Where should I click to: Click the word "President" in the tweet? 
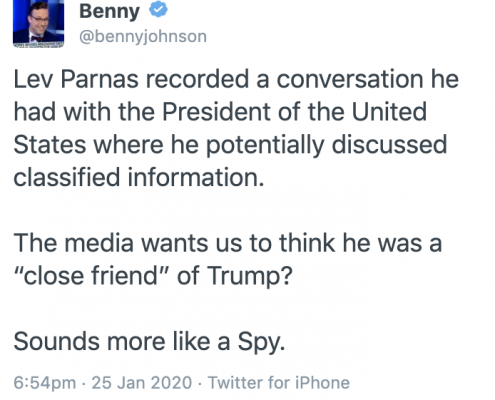[x=216, y=112]
